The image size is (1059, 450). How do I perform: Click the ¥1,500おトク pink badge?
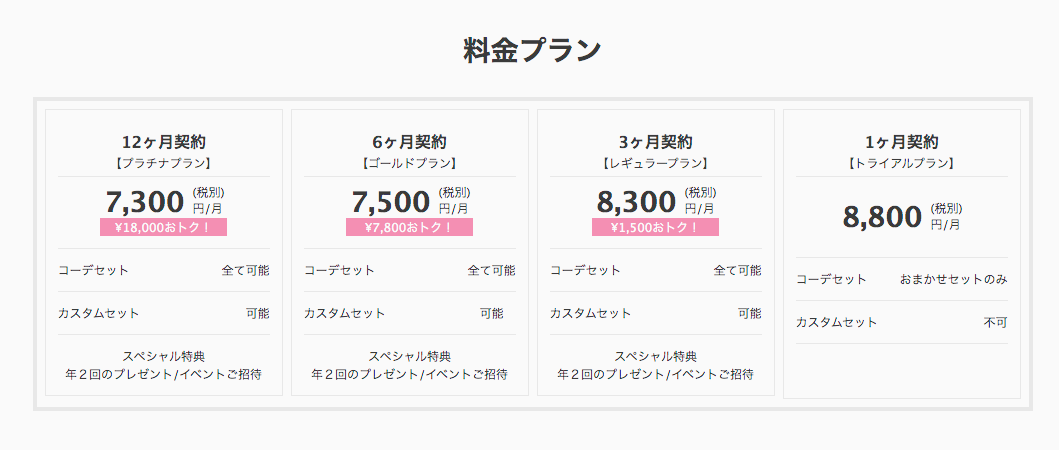[x=655, y=227]
